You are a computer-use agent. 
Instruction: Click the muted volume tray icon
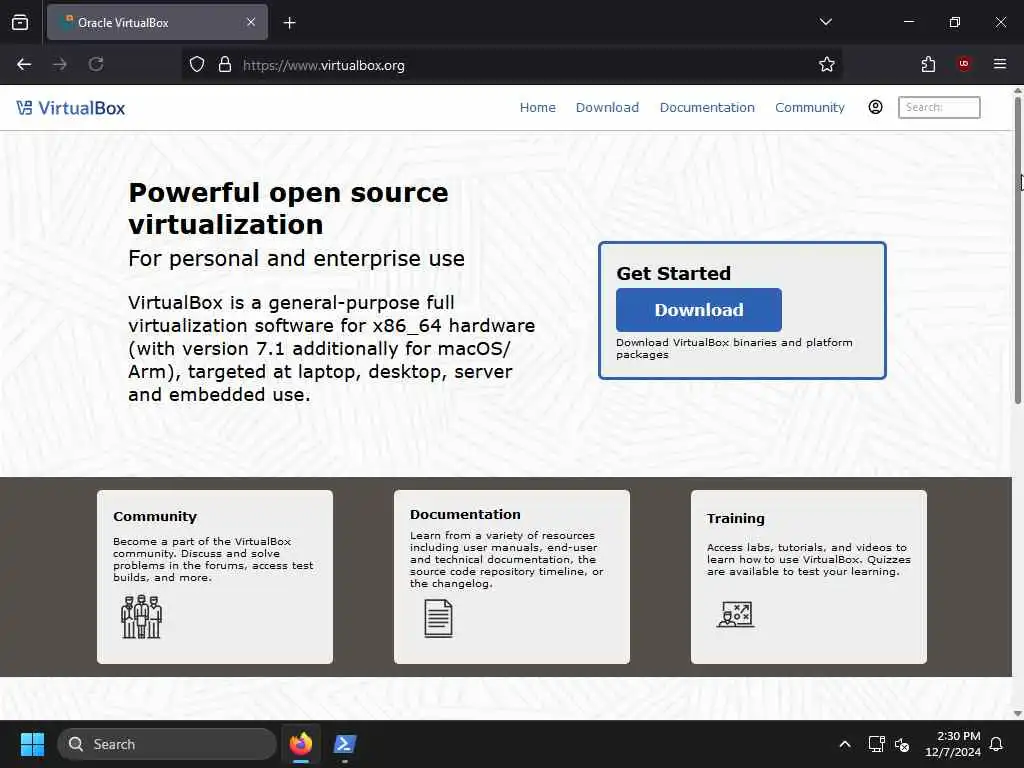click(902, 744)
